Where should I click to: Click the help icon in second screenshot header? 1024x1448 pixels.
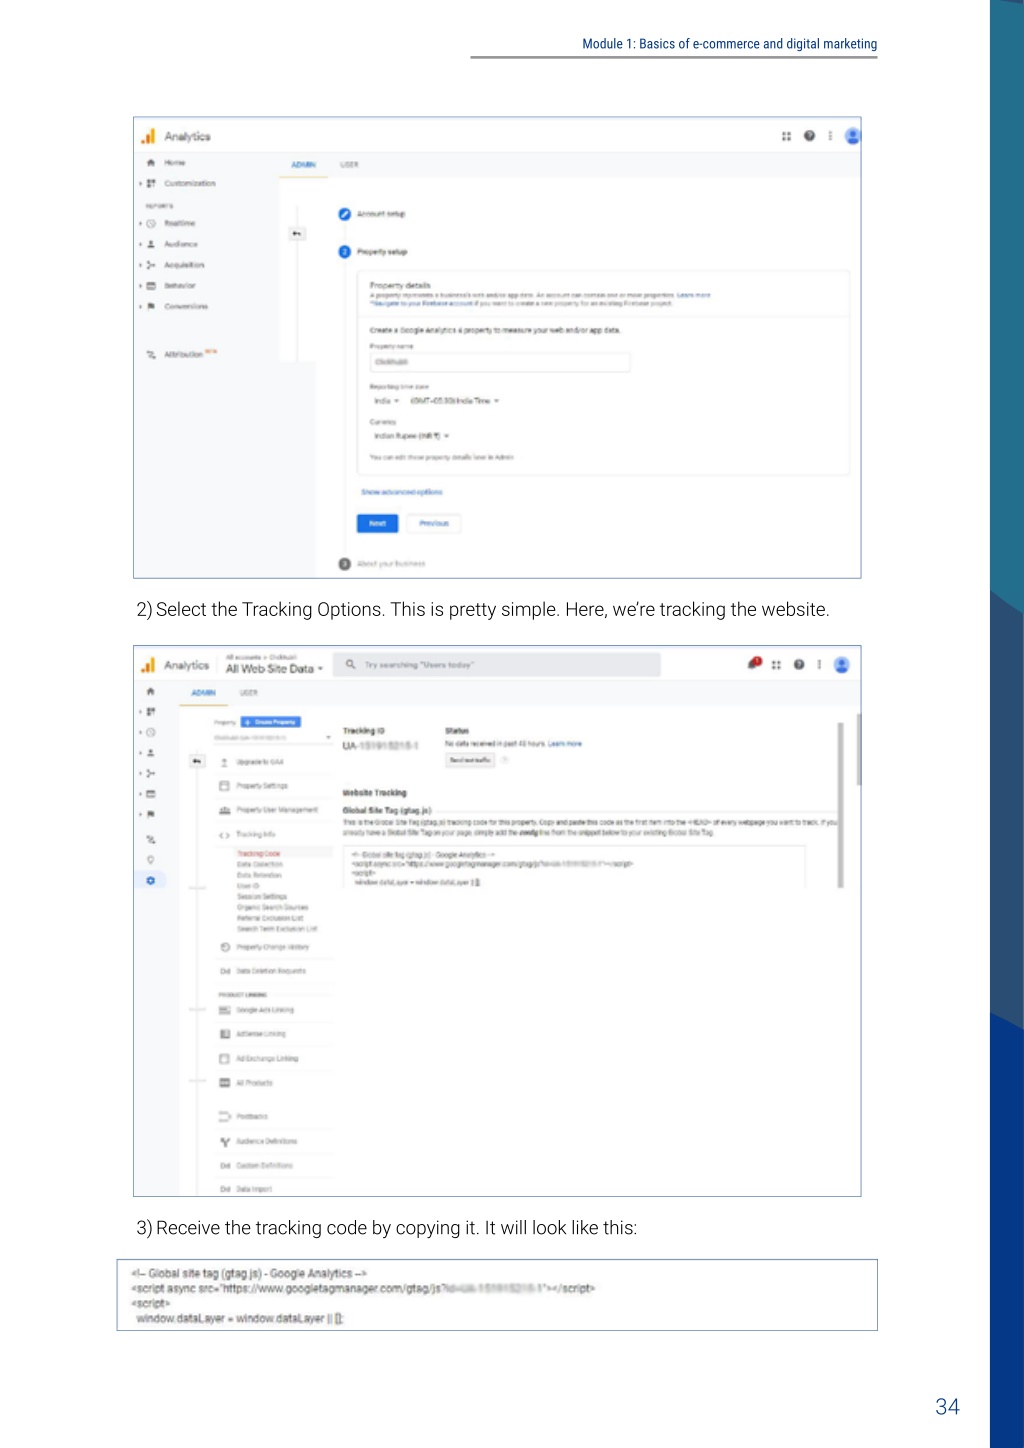pyautogui.click(x=799, y=665)
